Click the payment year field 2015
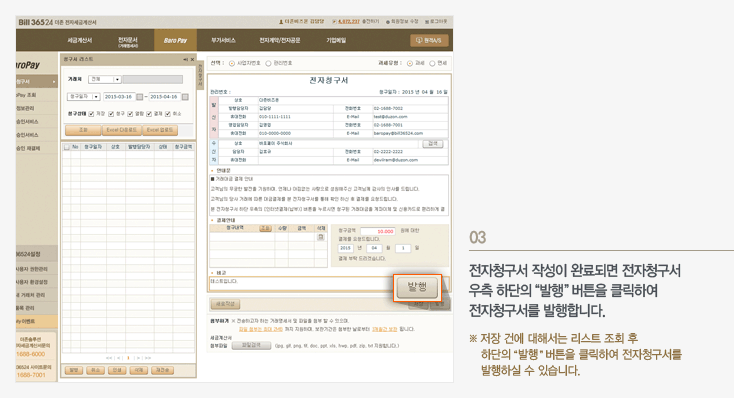 (345, 248)
